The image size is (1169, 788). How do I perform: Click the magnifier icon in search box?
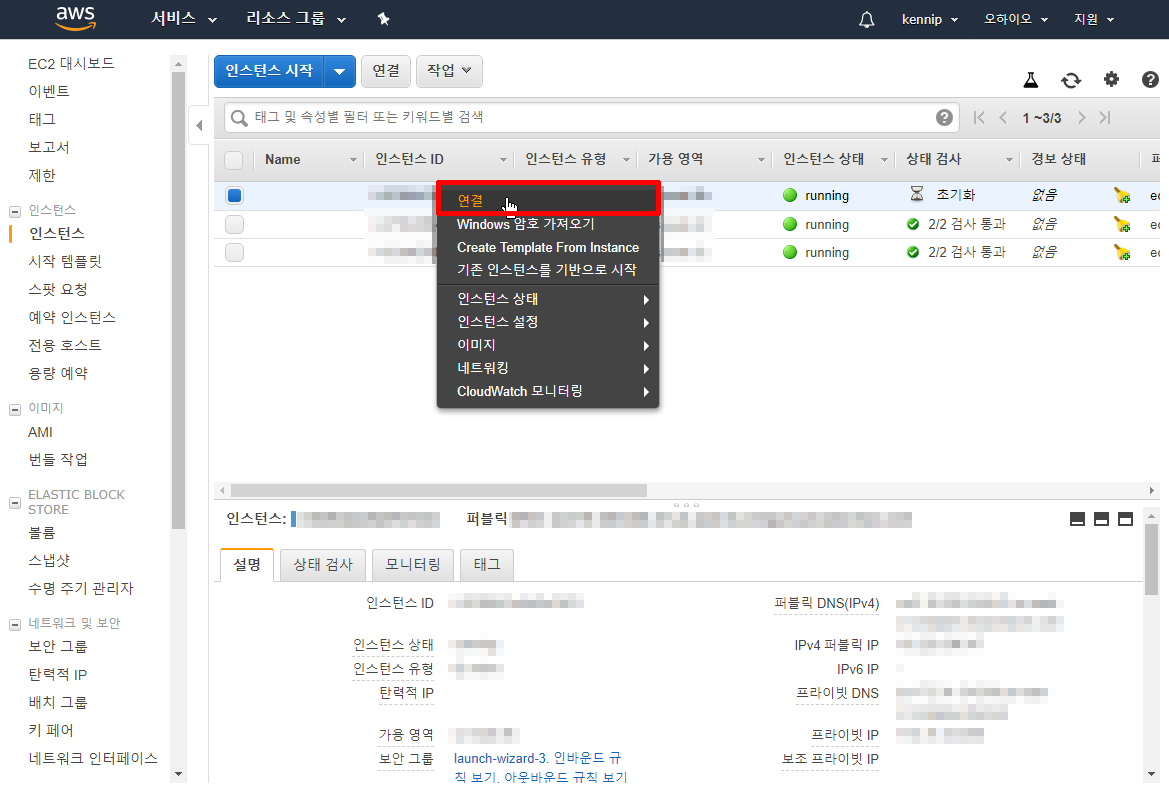tap(239, 118)
